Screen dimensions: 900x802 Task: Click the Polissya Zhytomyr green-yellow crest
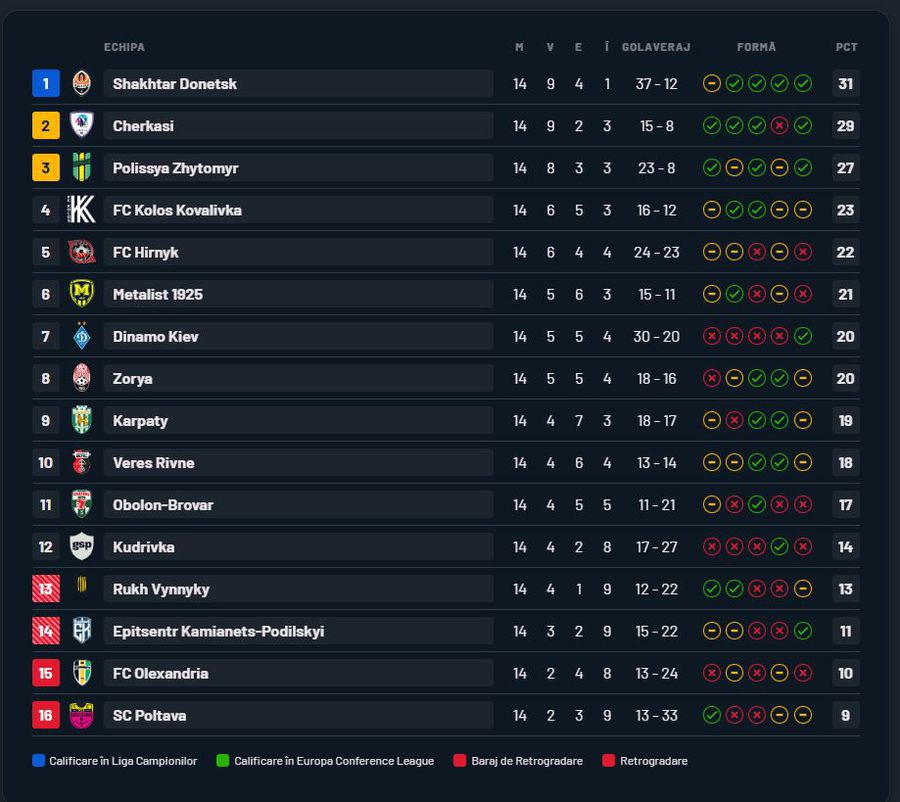[x=81, y=168]
